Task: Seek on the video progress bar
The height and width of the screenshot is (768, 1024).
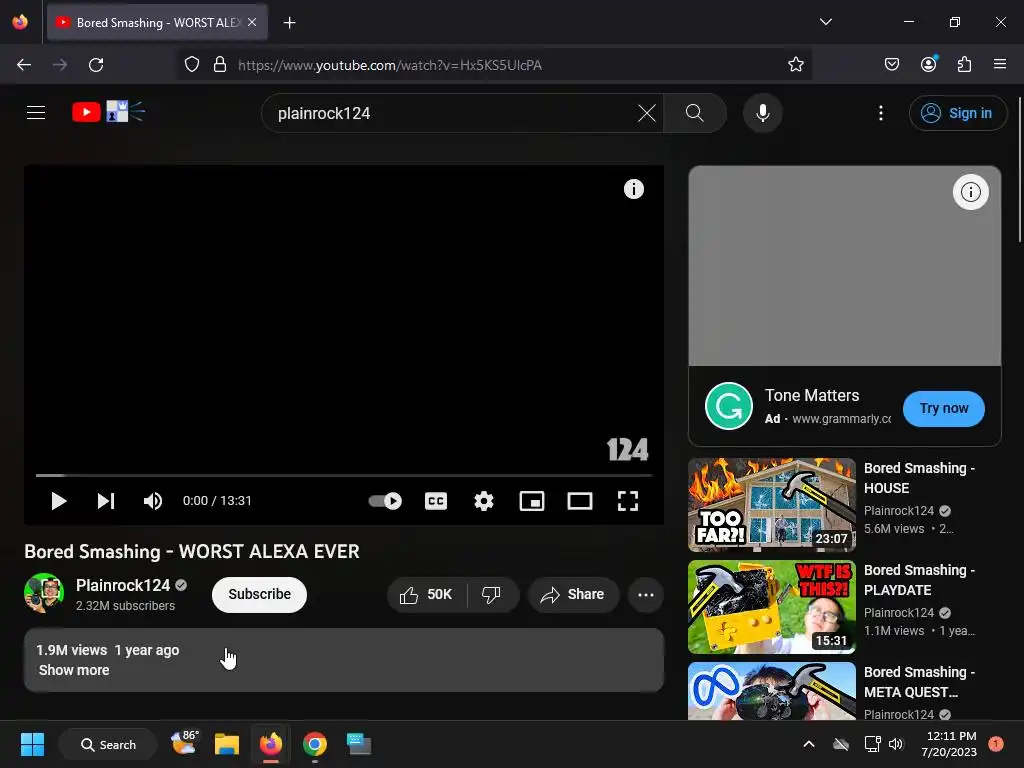Action: click(x=344, y=475)
